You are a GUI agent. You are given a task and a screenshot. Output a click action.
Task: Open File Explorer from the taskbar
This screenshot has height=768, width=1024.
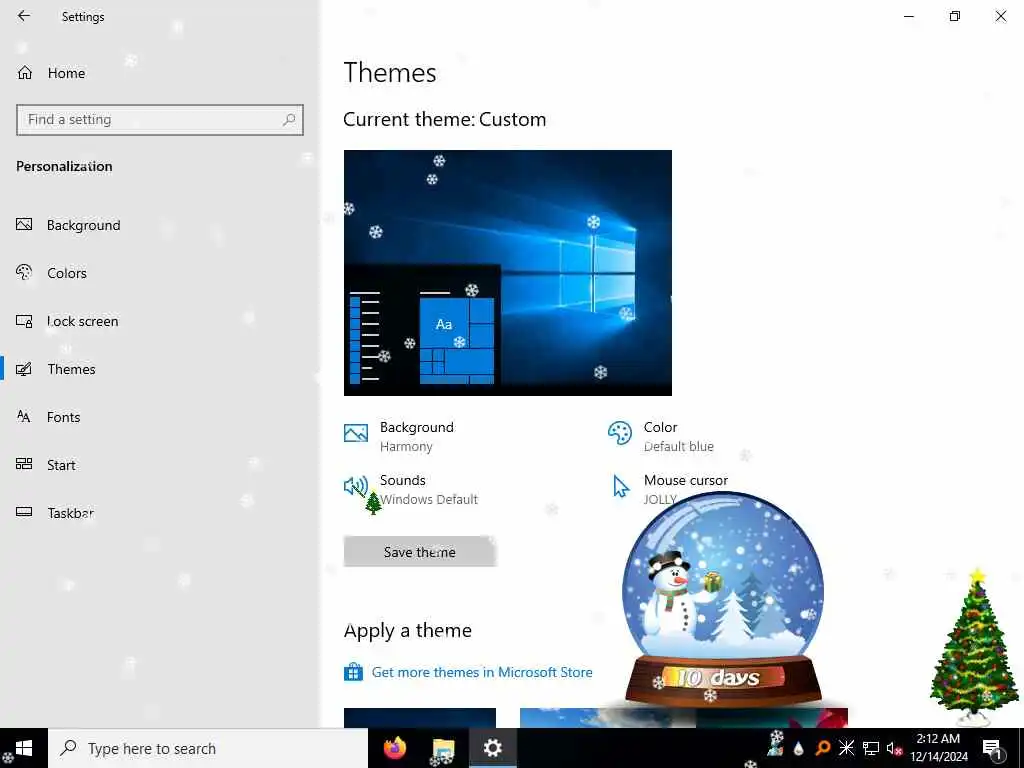(x=443, y=748)
